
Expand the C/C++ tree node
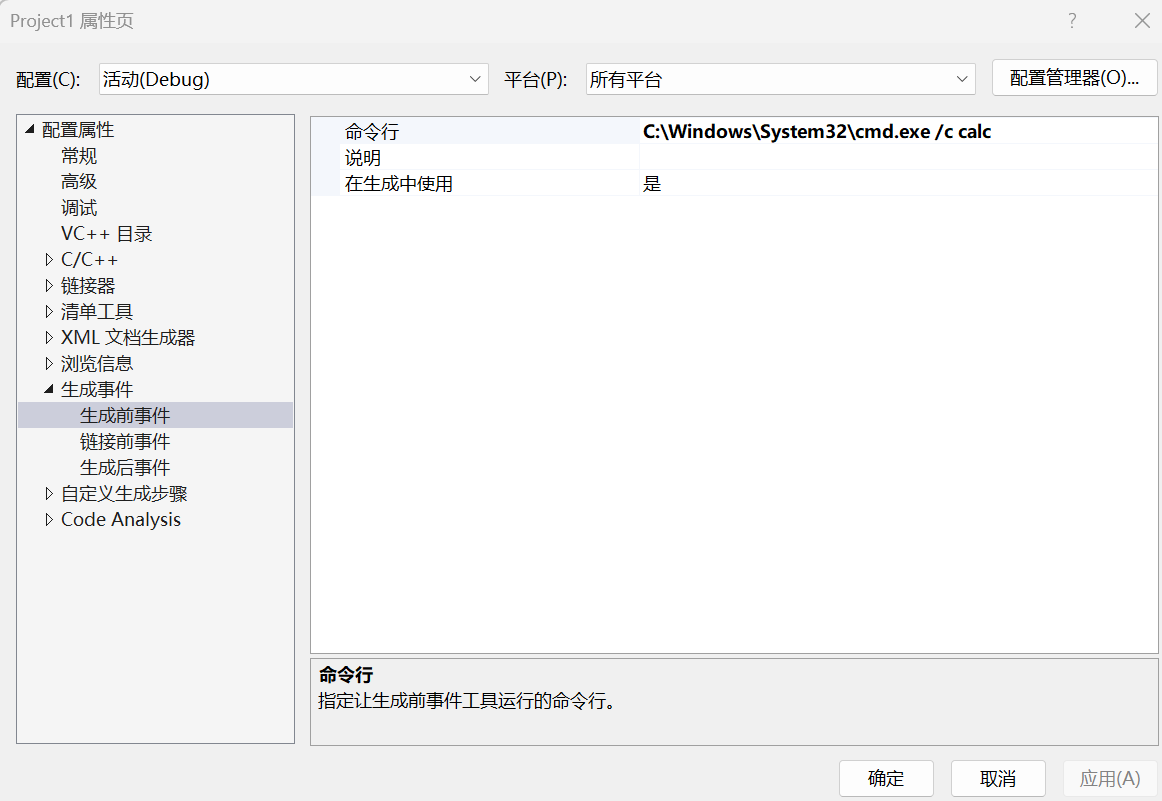tap(49, 260)
